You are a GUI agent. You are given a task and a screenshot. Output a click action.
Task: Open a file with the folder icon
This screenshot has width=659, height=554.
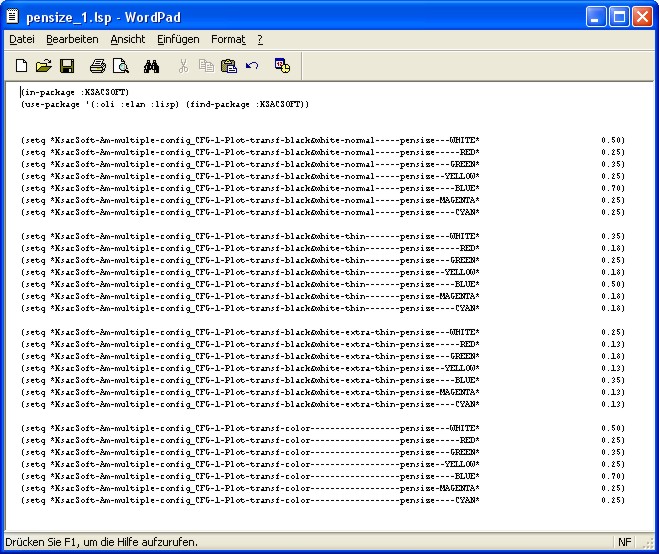click(43, 67)
